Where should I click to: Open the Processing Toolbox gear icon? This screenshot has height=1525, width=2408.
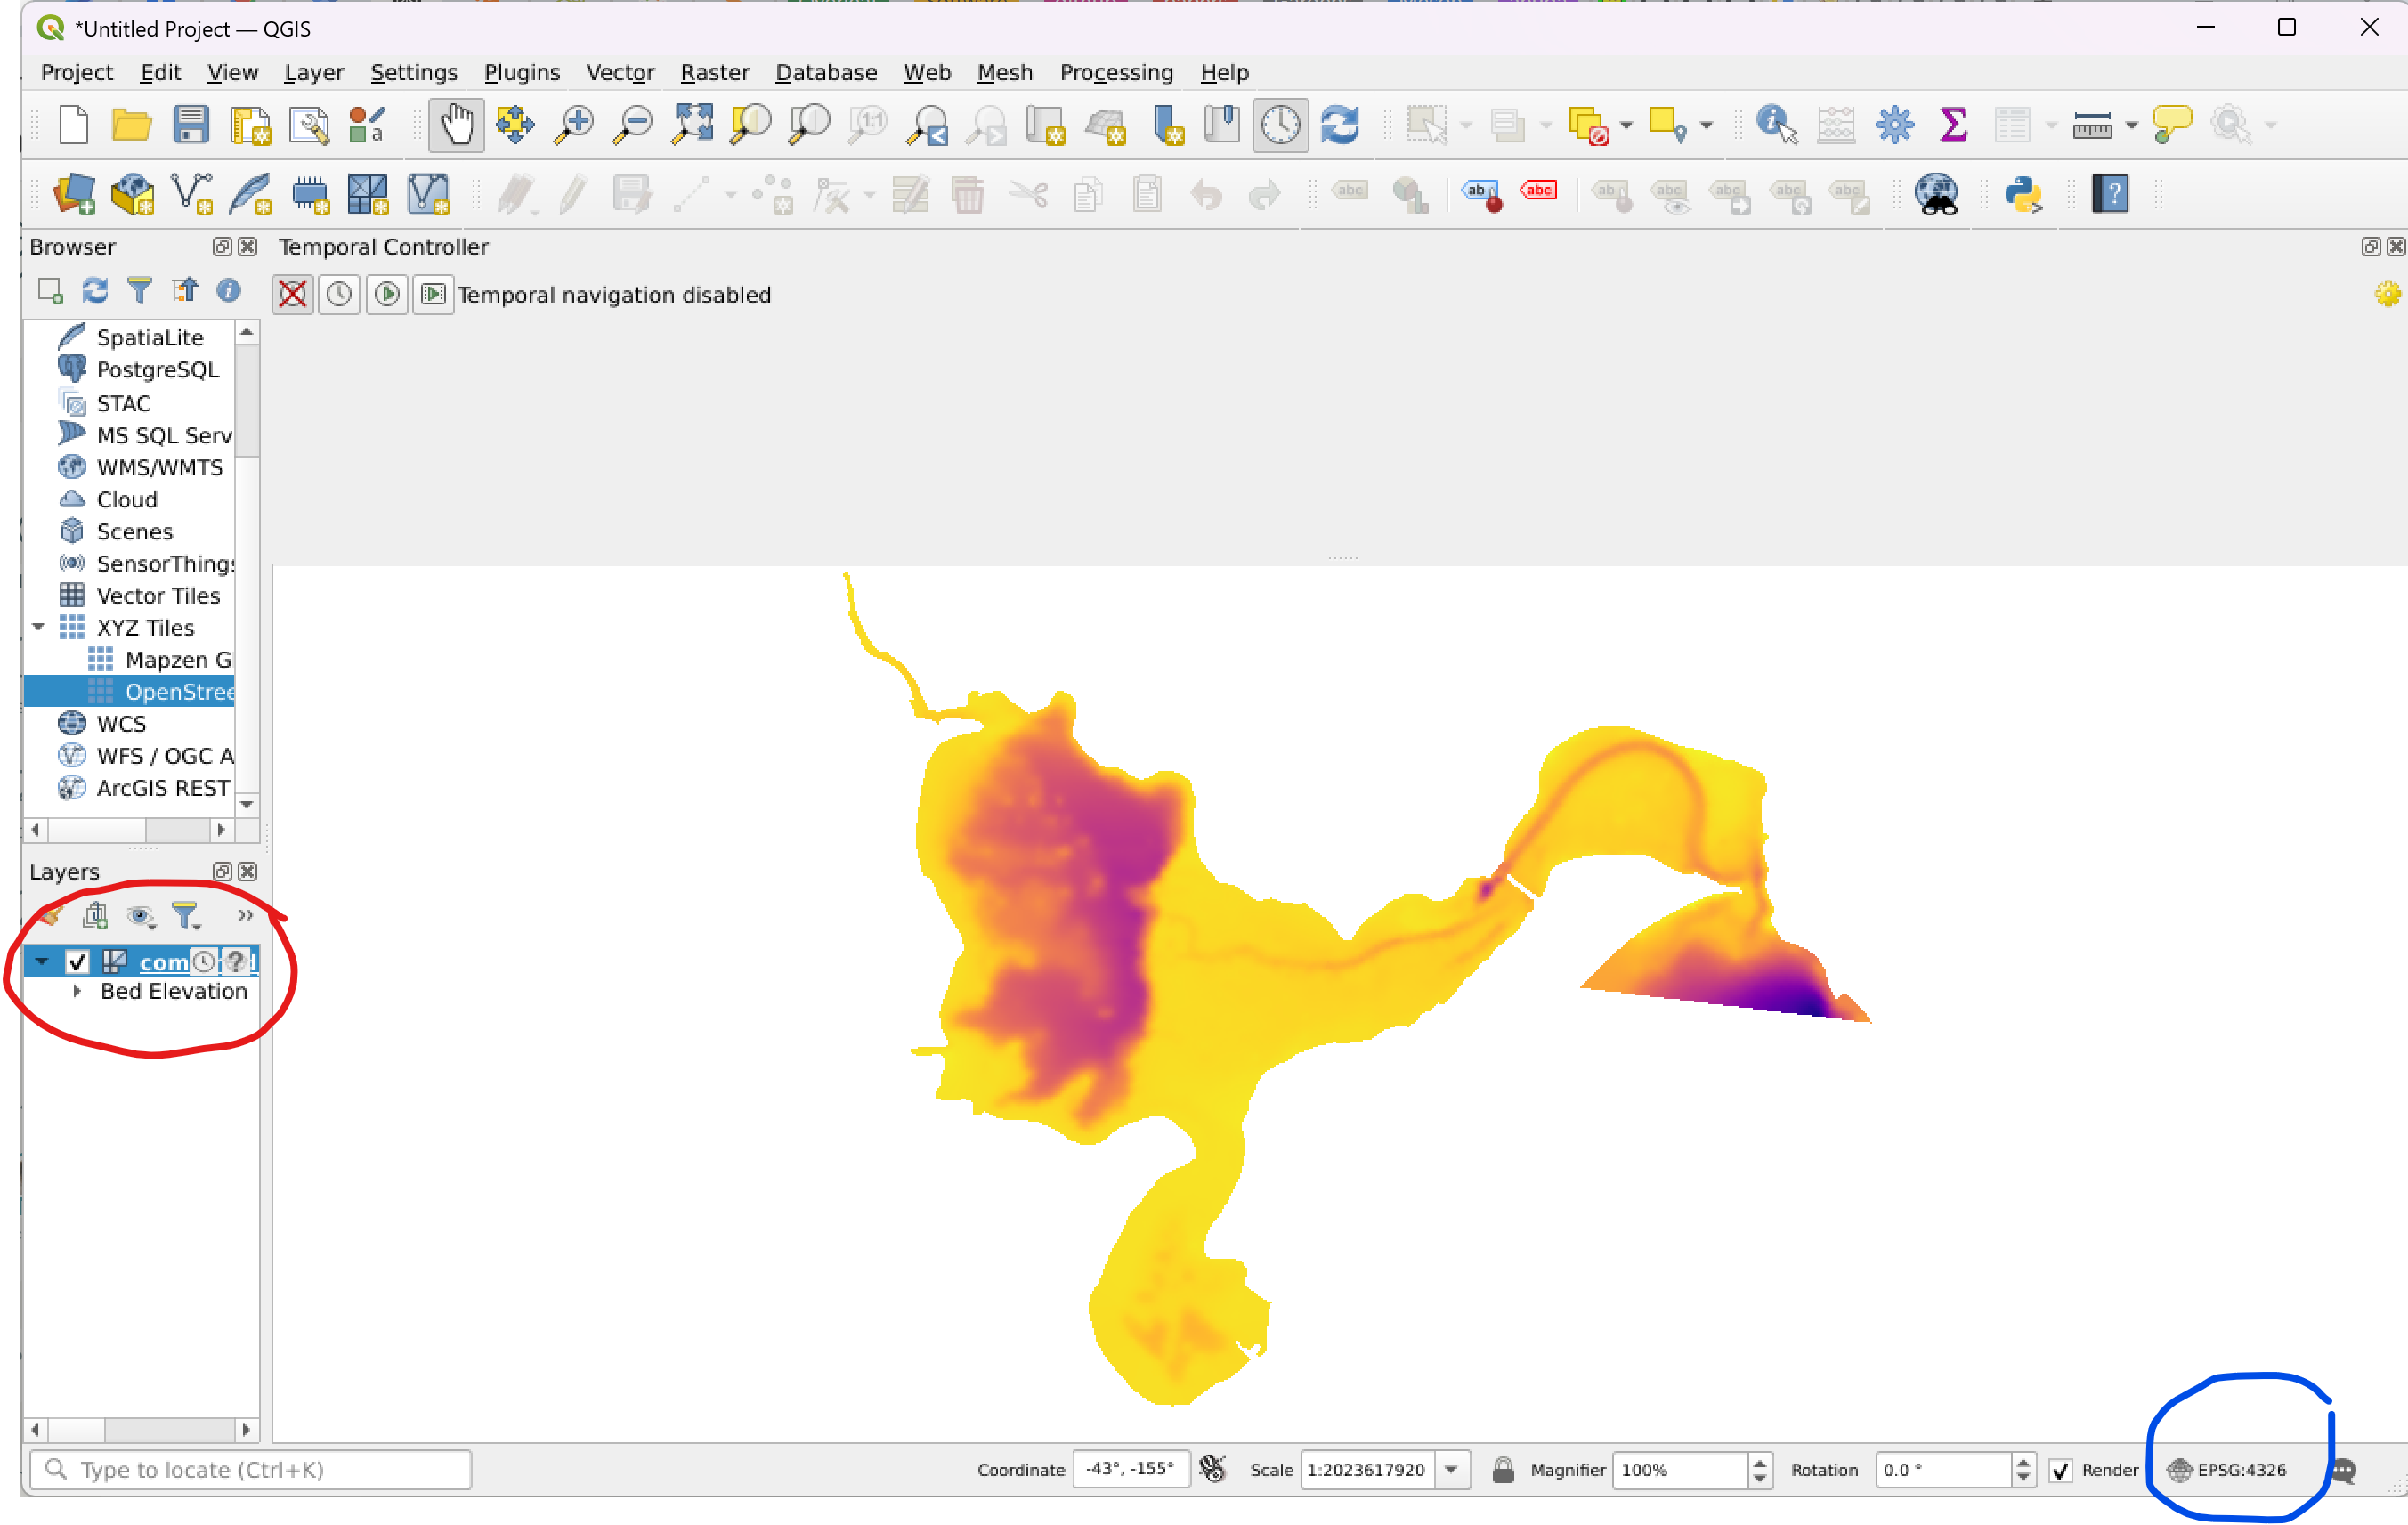click(x=1894, y=125)
